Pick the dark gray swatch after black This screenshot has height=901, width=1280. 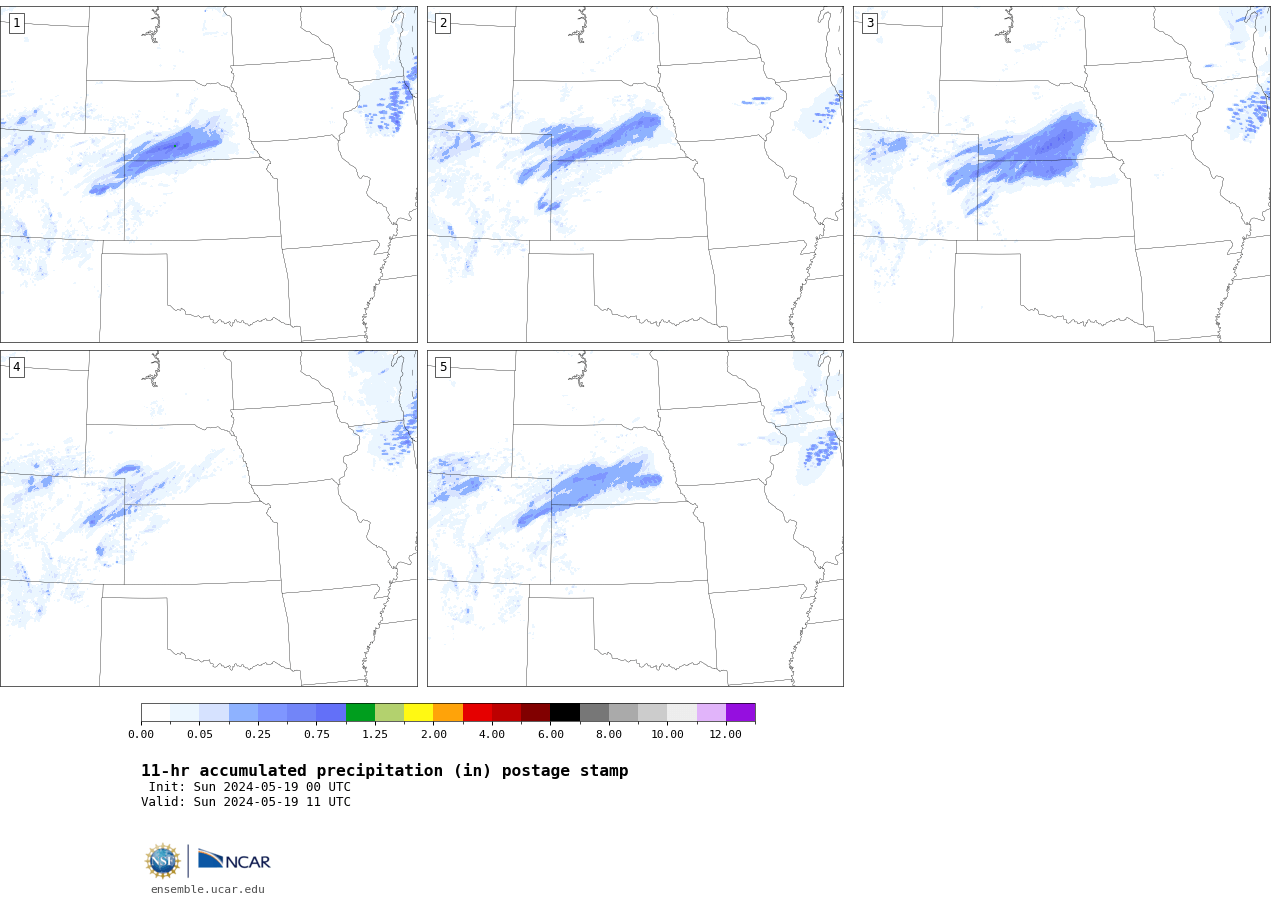[594, 712]
